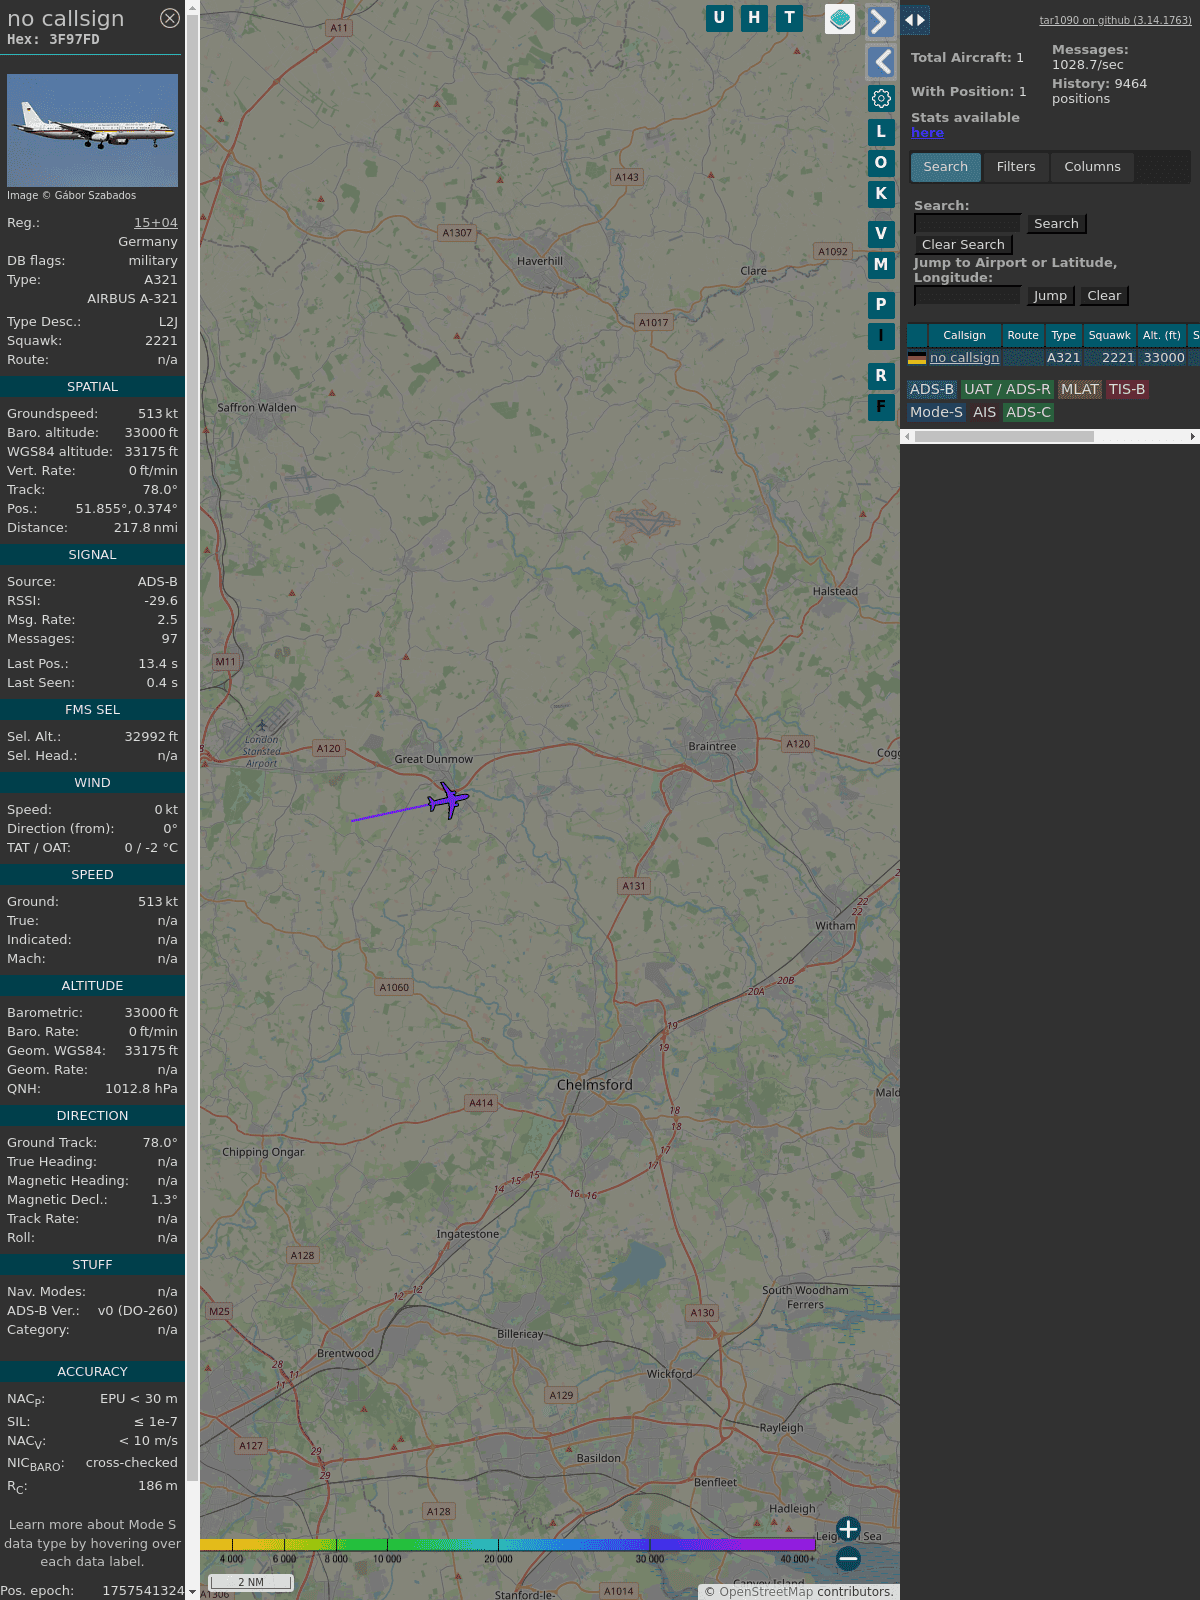Open the map layer switcher icon
Image resolution: width=1200 pixels, height=1600 pixels.
(x=840, y=19)
